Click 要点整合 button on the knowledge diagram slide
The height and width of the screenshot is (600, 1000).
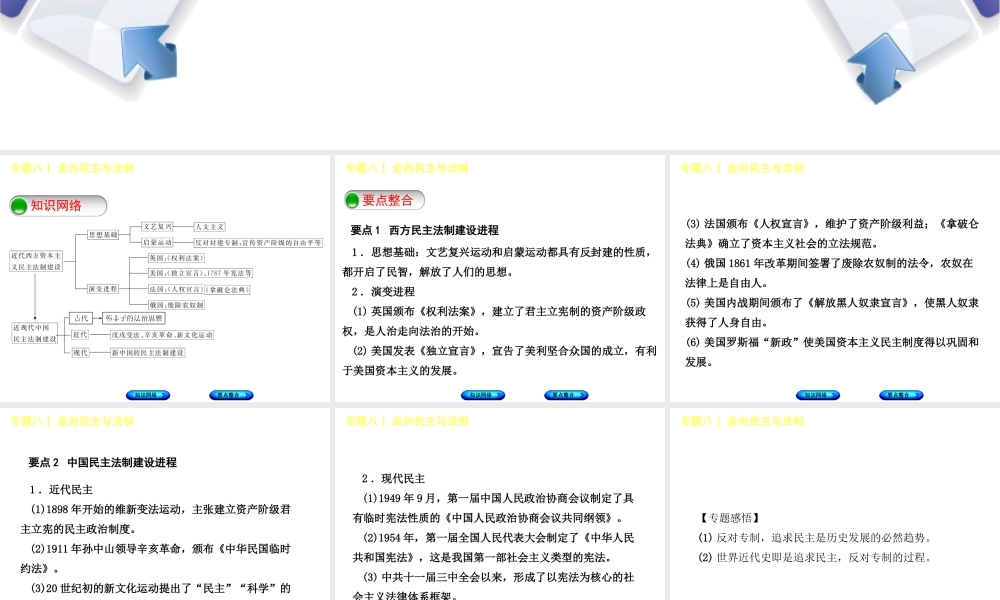[x=232, y=395]
